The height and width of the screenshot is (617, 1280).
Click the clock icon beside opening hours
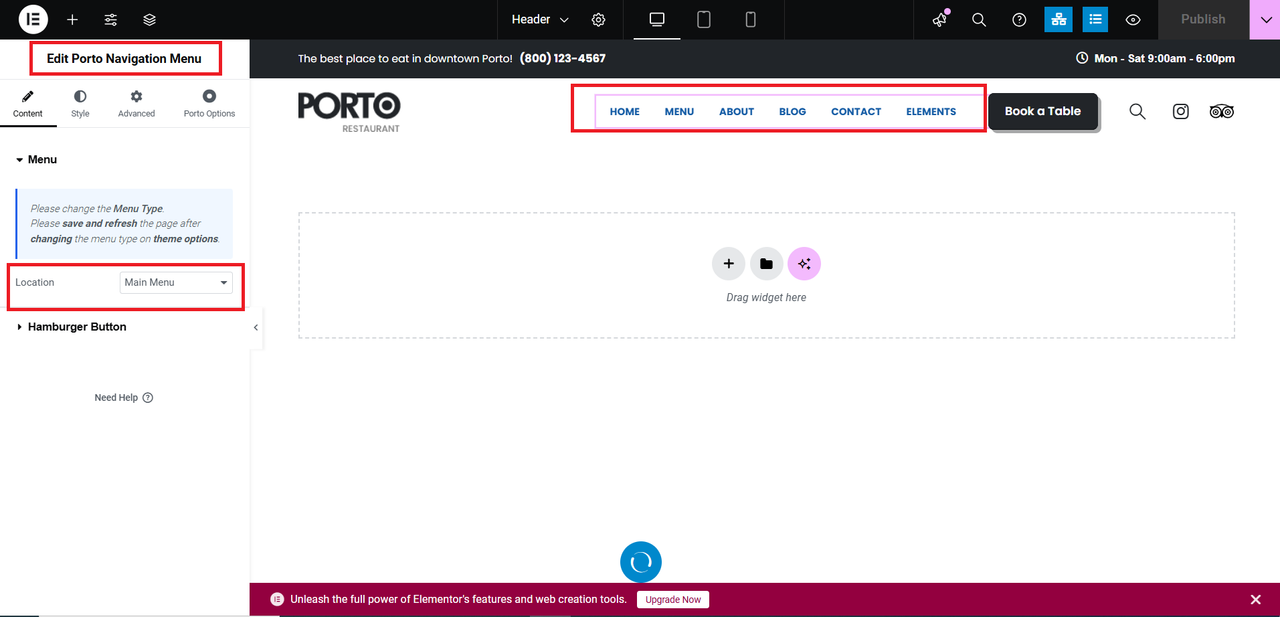(1082, 58)
